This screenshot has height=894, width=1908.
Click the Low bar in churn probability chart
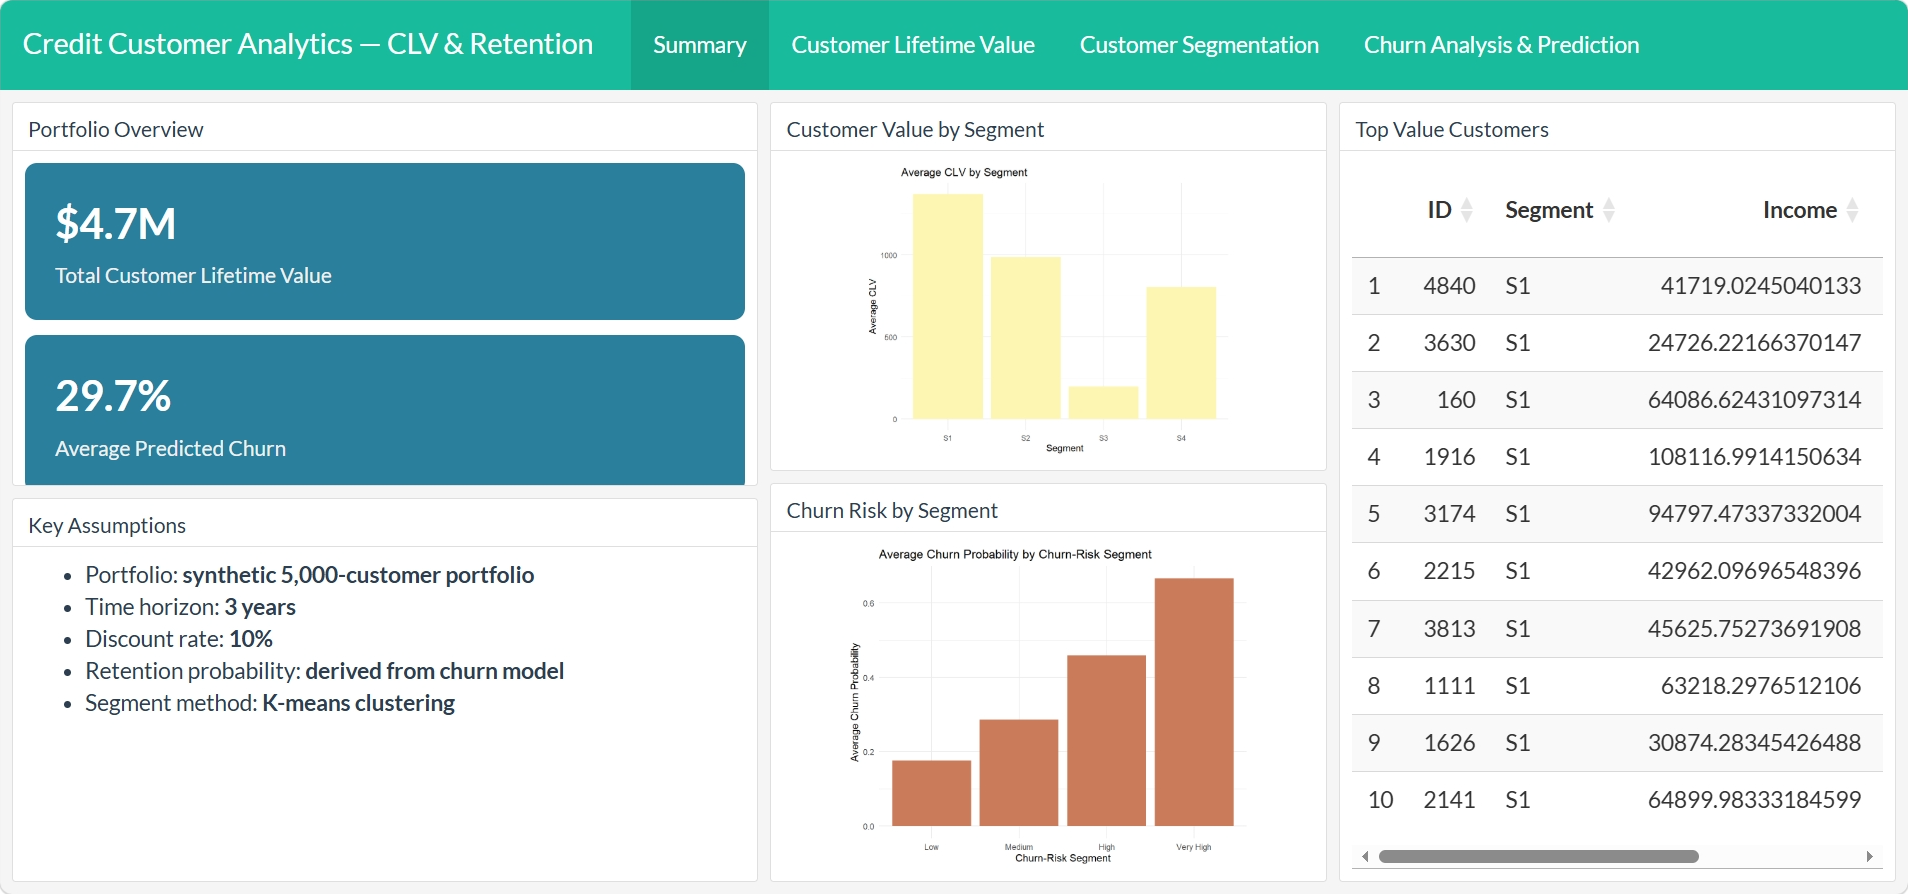point(931,793)
